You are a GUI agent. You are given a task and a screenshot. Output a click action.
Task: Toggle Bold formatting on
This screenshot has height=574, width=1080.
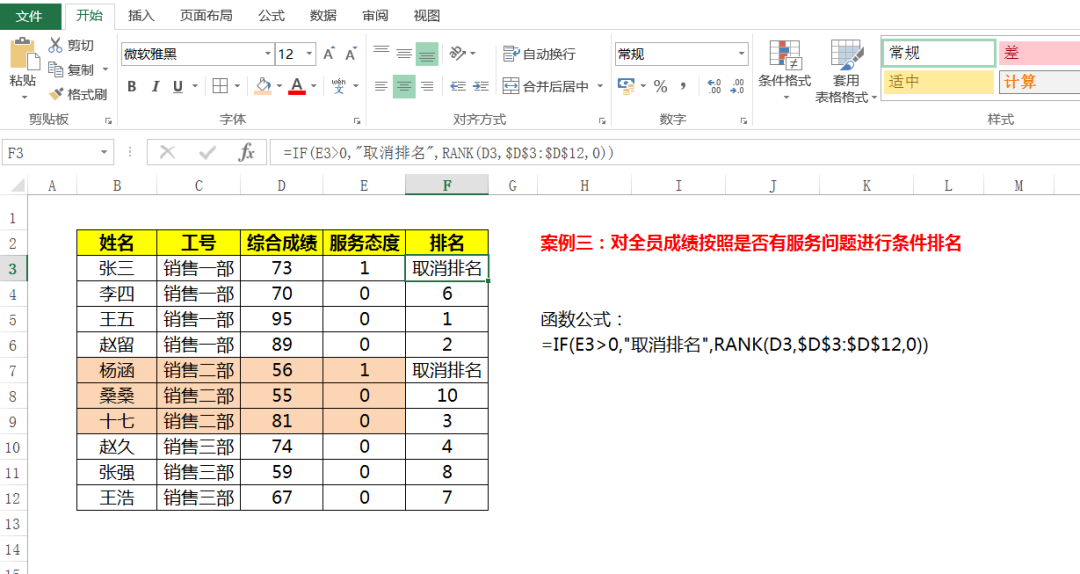(x=132, y=86)
